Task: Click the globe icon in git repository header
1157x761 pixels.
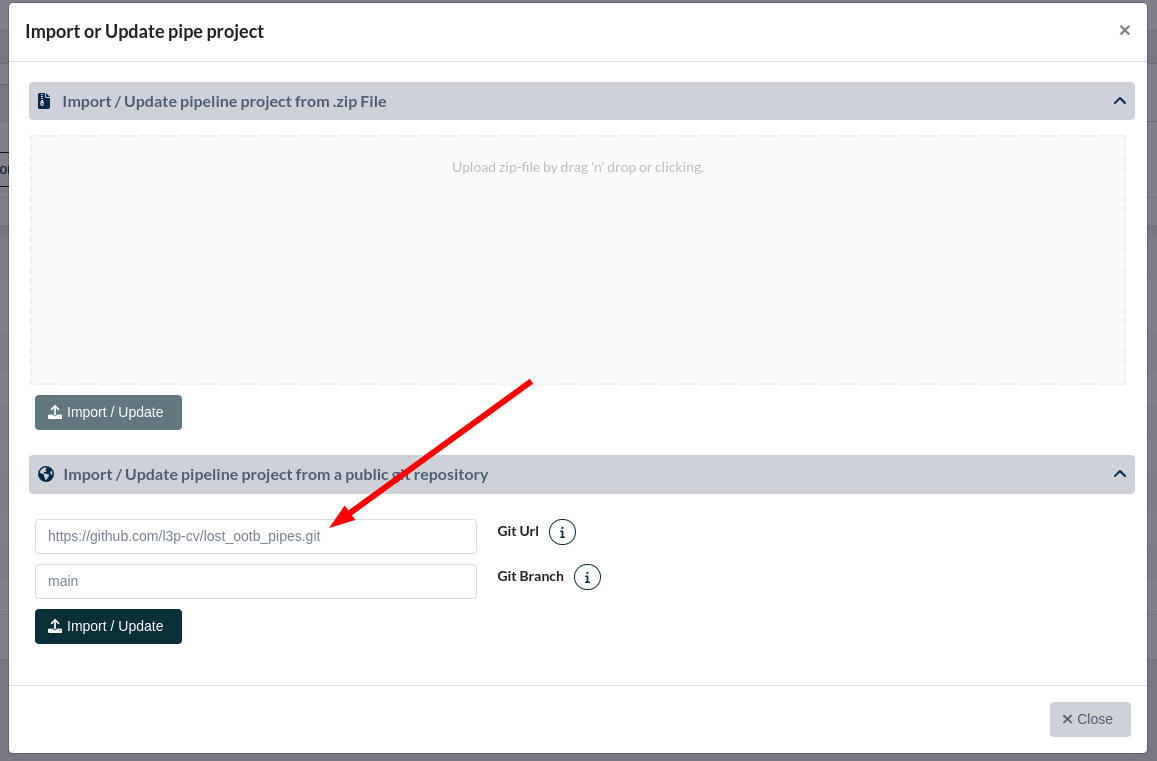Action: (45, 474)
